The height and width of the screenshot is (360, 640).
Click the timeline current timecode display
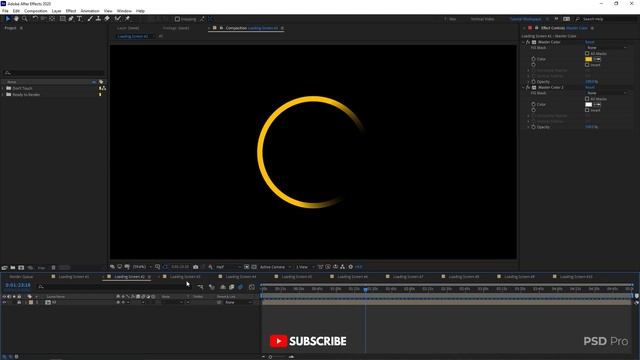[x=18, y=286]
